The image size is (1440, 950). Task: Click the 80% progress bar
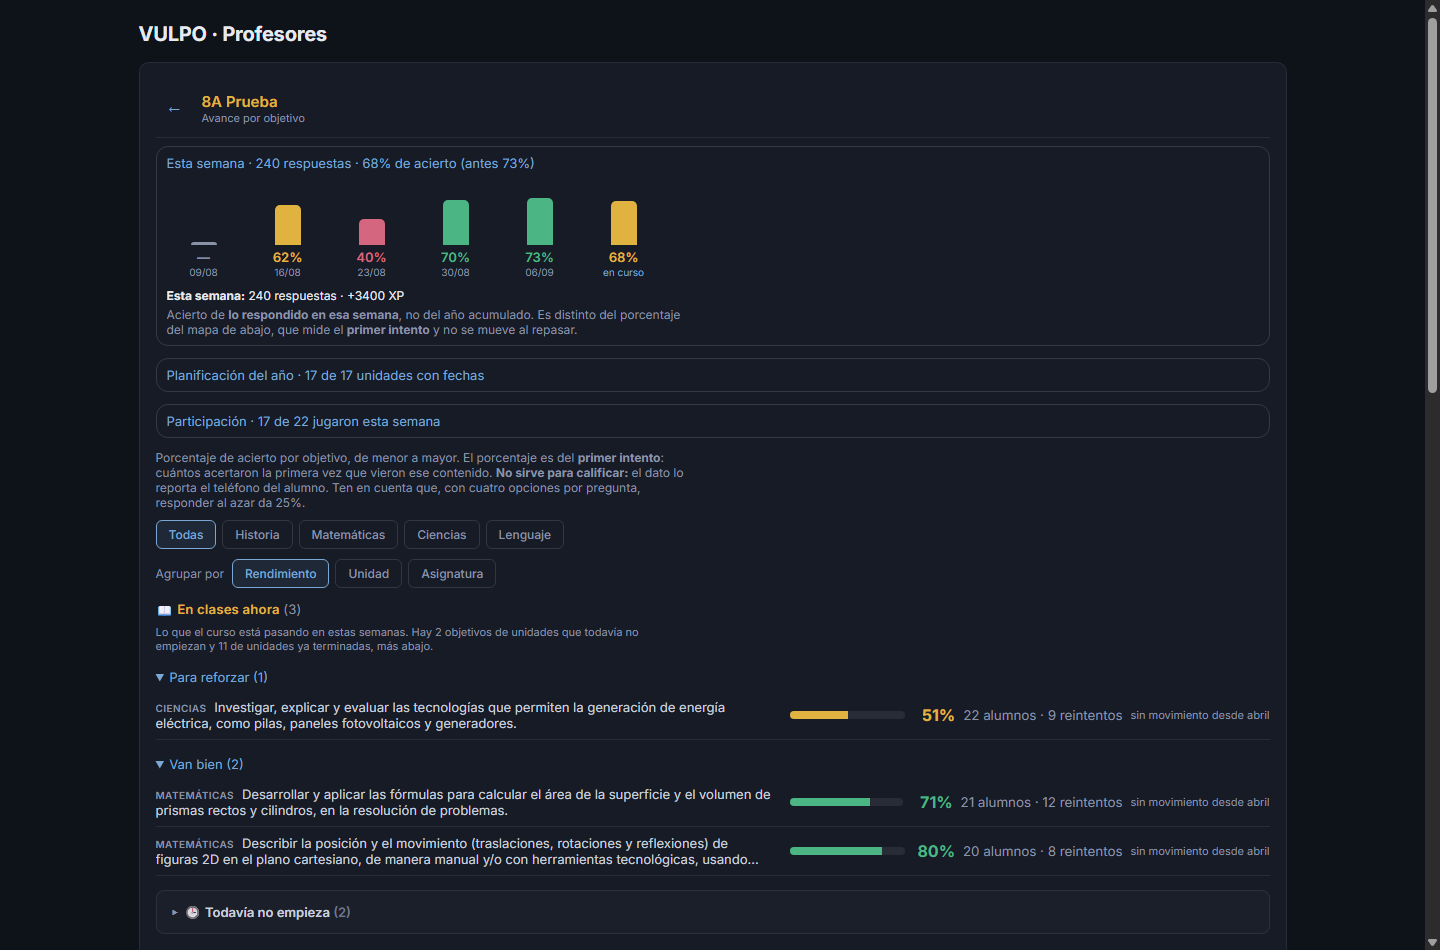click(847, 851)
